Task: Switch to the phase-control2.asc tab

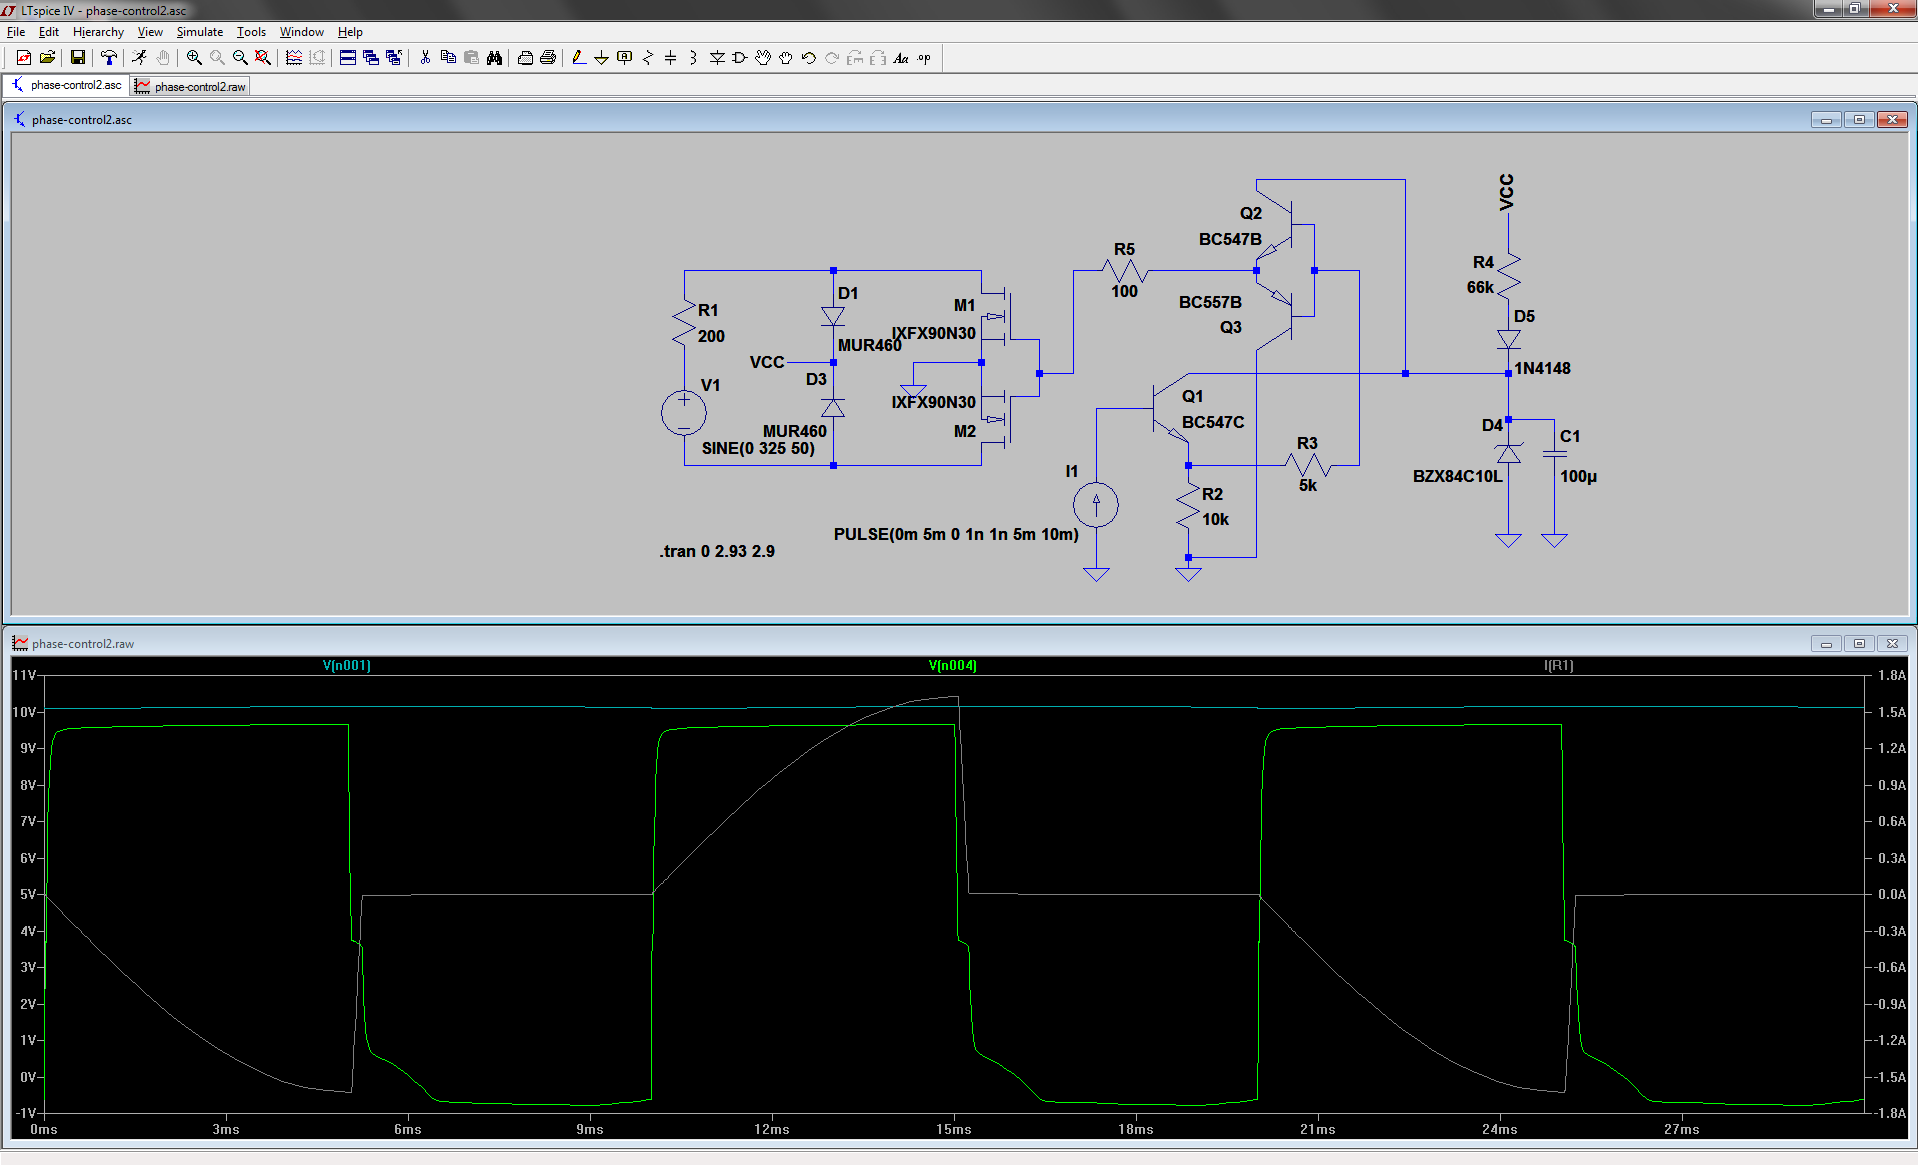Action: tap(66, 85)
